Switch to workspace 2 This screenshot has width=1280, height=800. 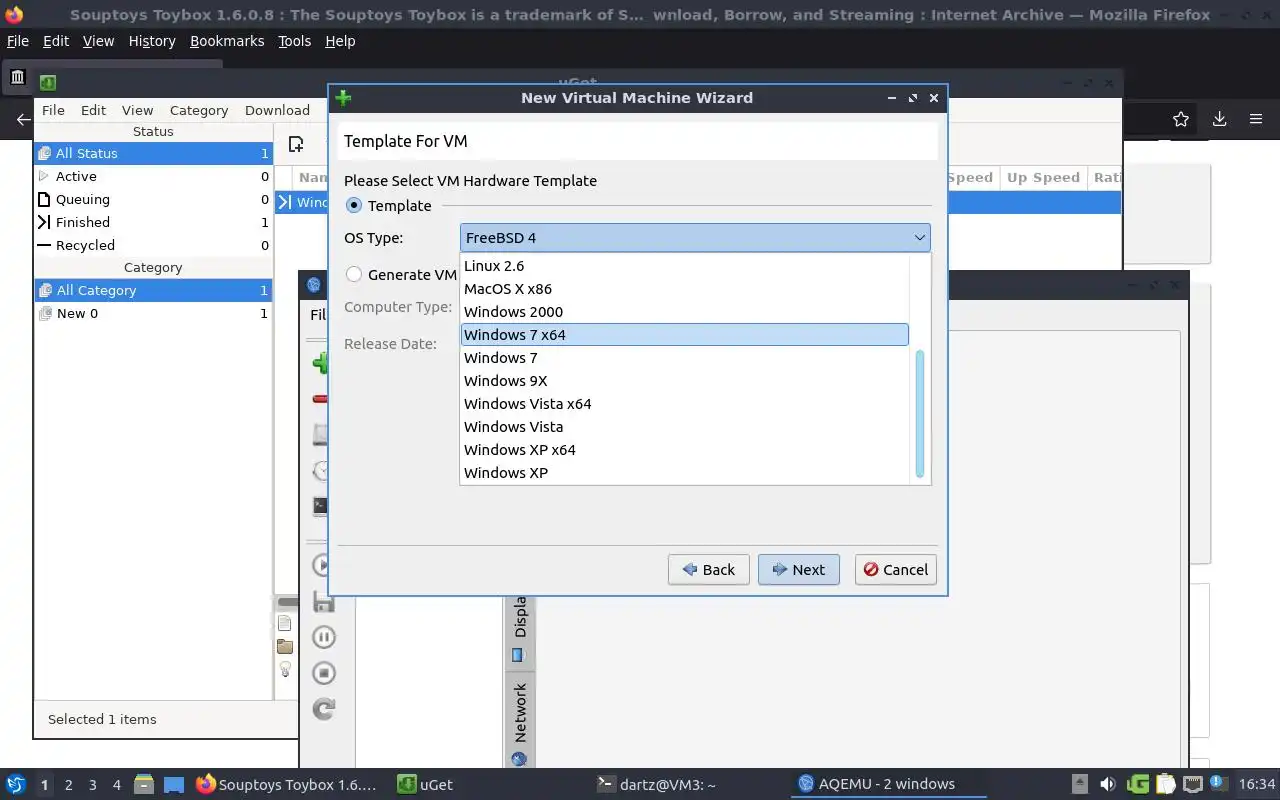pyautogui.click(x=68, y=785)
